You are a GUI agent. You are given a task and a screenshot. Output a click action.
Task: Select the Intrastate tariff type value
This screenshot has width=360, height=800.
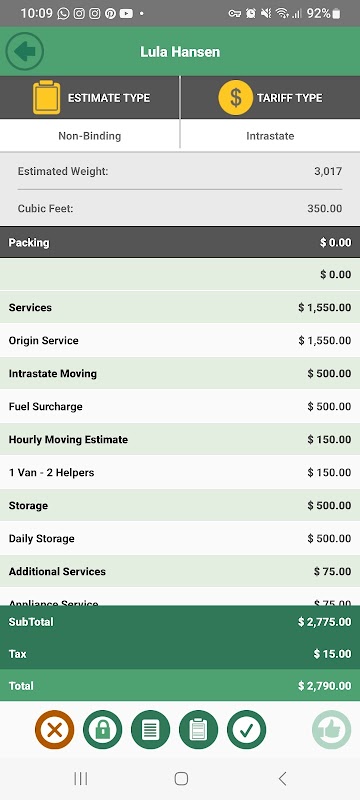[270, 136]
